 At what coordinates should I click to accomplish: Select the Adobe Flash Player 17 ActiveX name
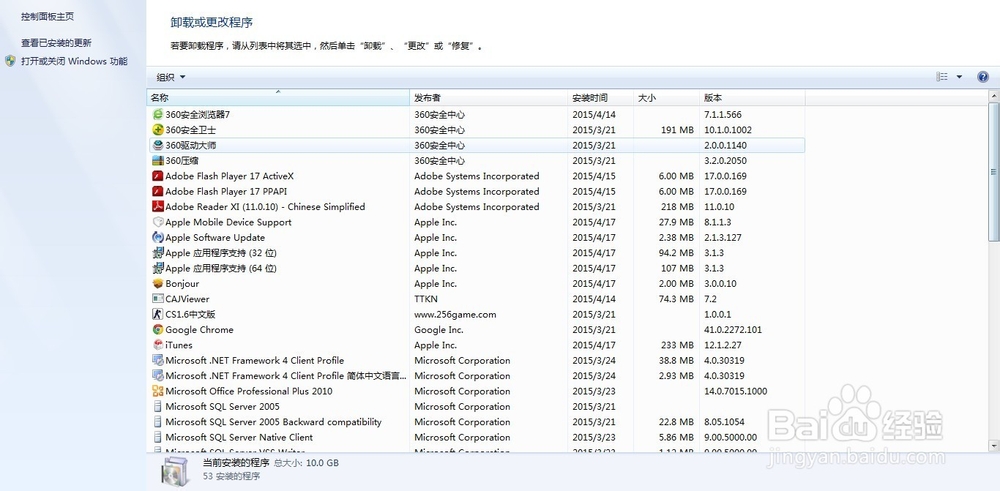point(230,176)
